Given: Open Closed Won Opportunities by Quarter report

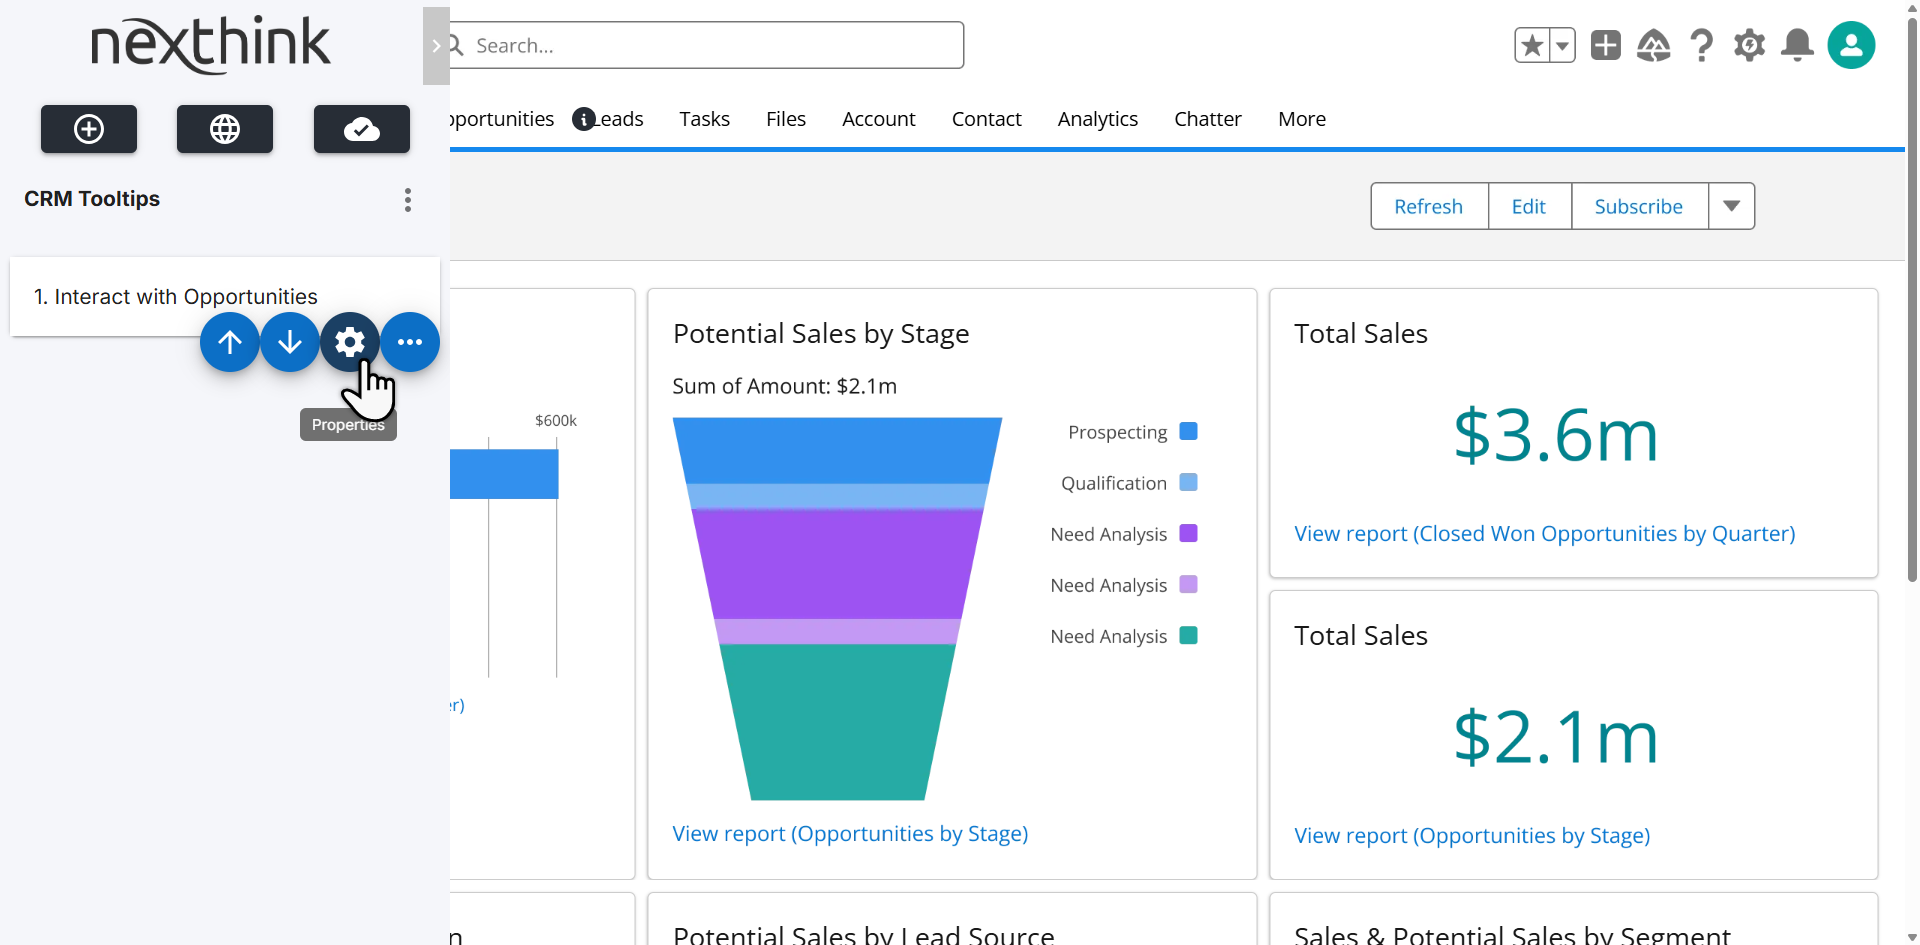Looking at the screenshot, I should coord(1544,534).
